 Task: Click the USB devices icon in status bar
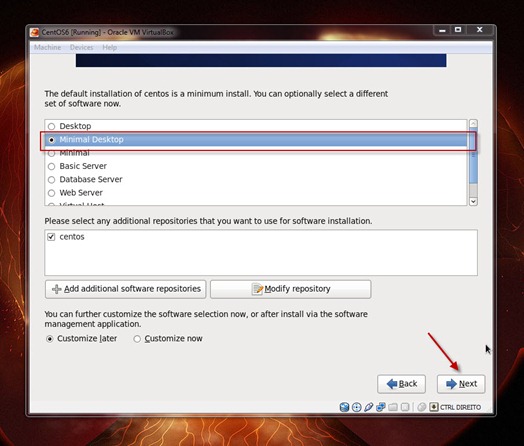click(369, 407)
